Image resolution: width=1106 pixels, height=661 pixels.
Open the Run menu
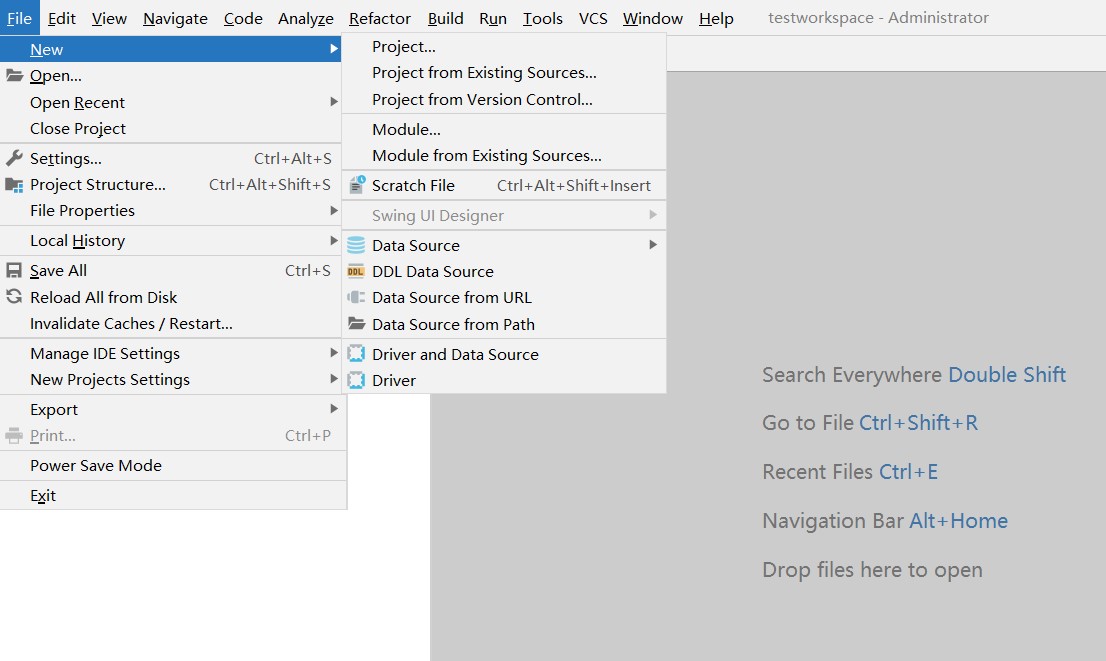tap(493, 18)
